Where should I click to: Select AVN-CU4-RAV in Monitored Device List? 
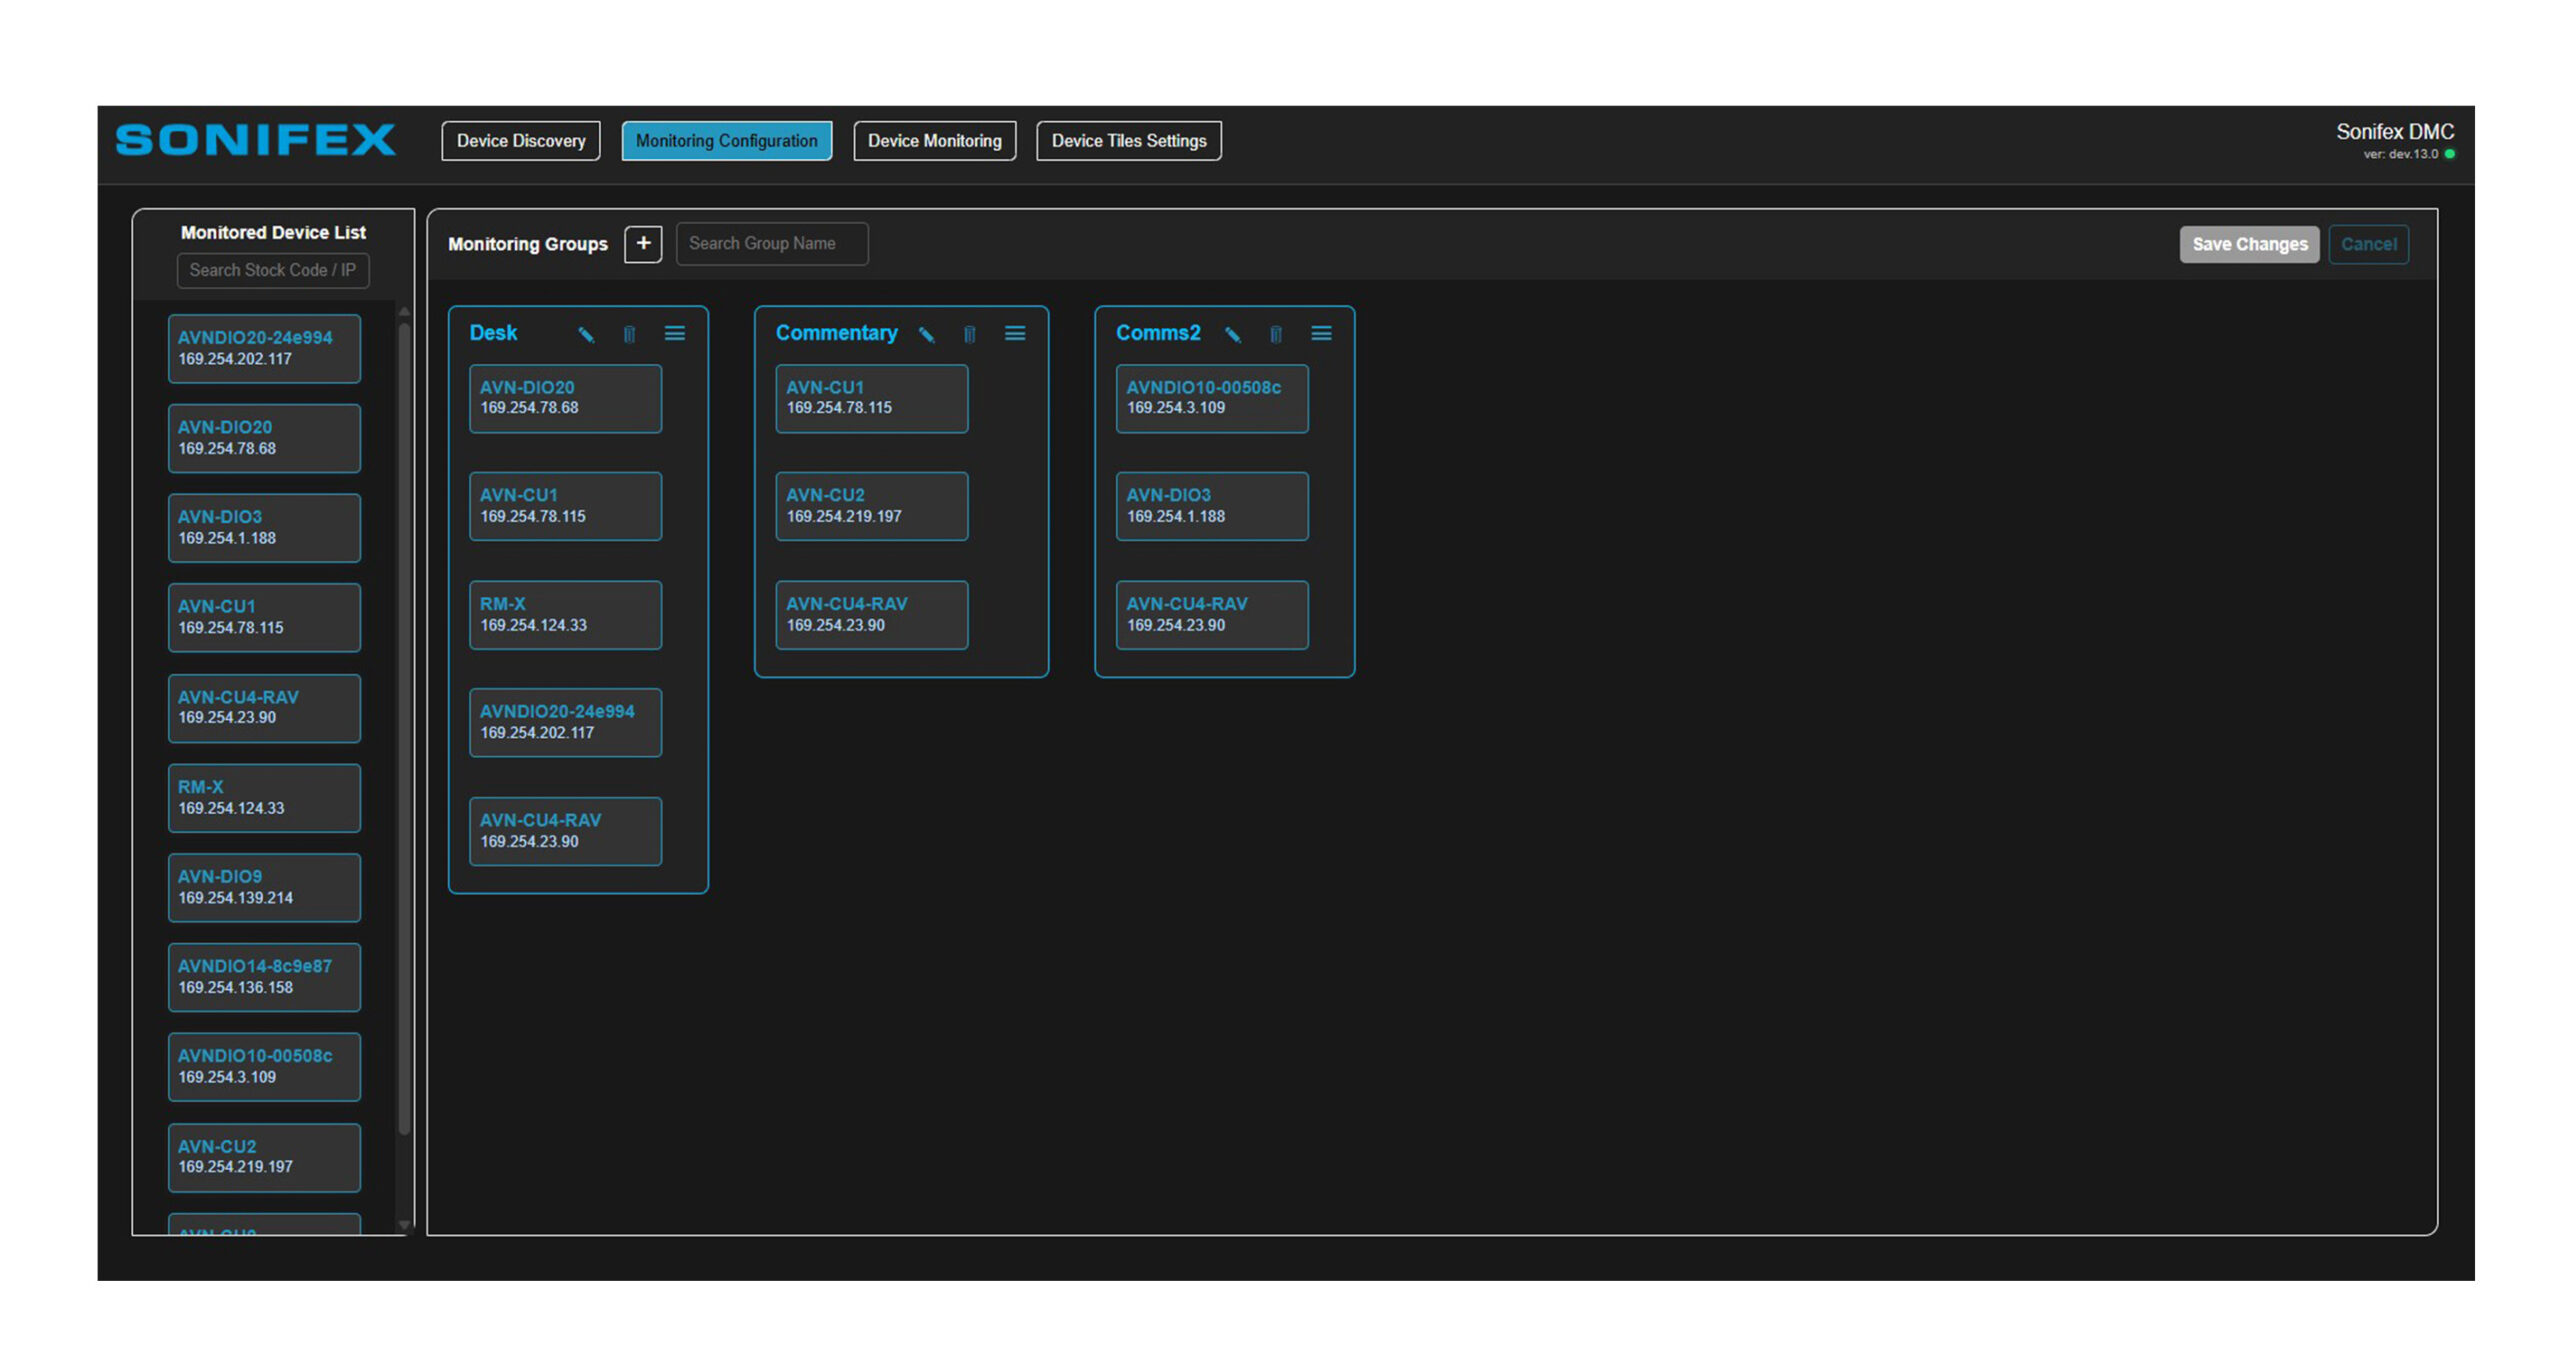pyautogui.click(x=264, y=708)
